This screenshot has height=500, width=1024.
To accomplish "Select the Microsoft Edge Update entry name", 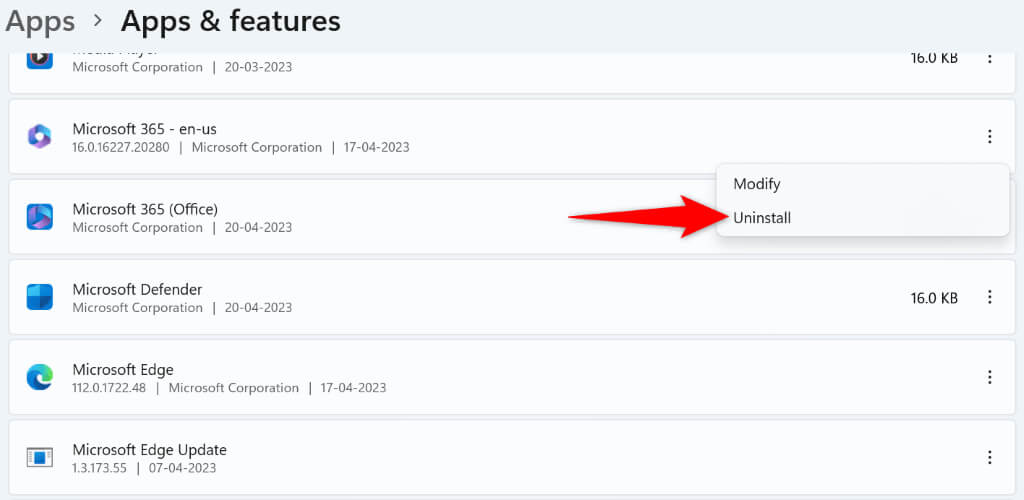I will point(149,449).
